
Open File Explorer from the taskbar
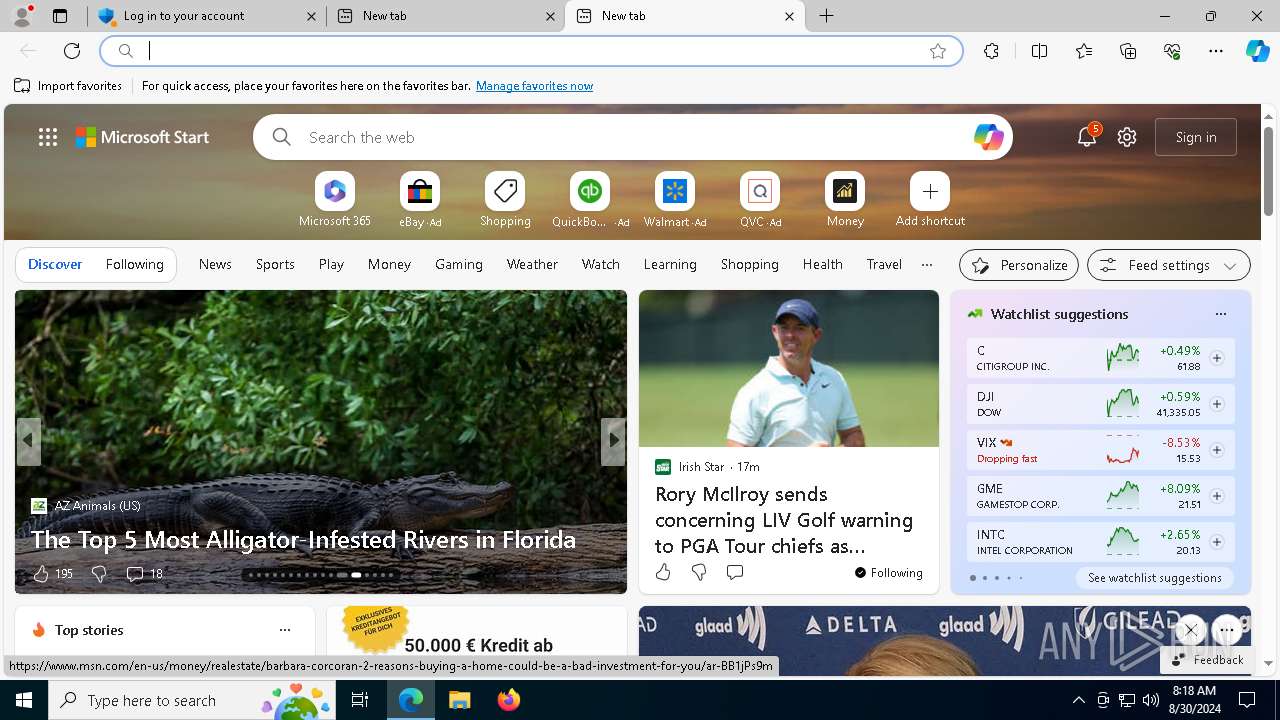[x=459, y=700]
